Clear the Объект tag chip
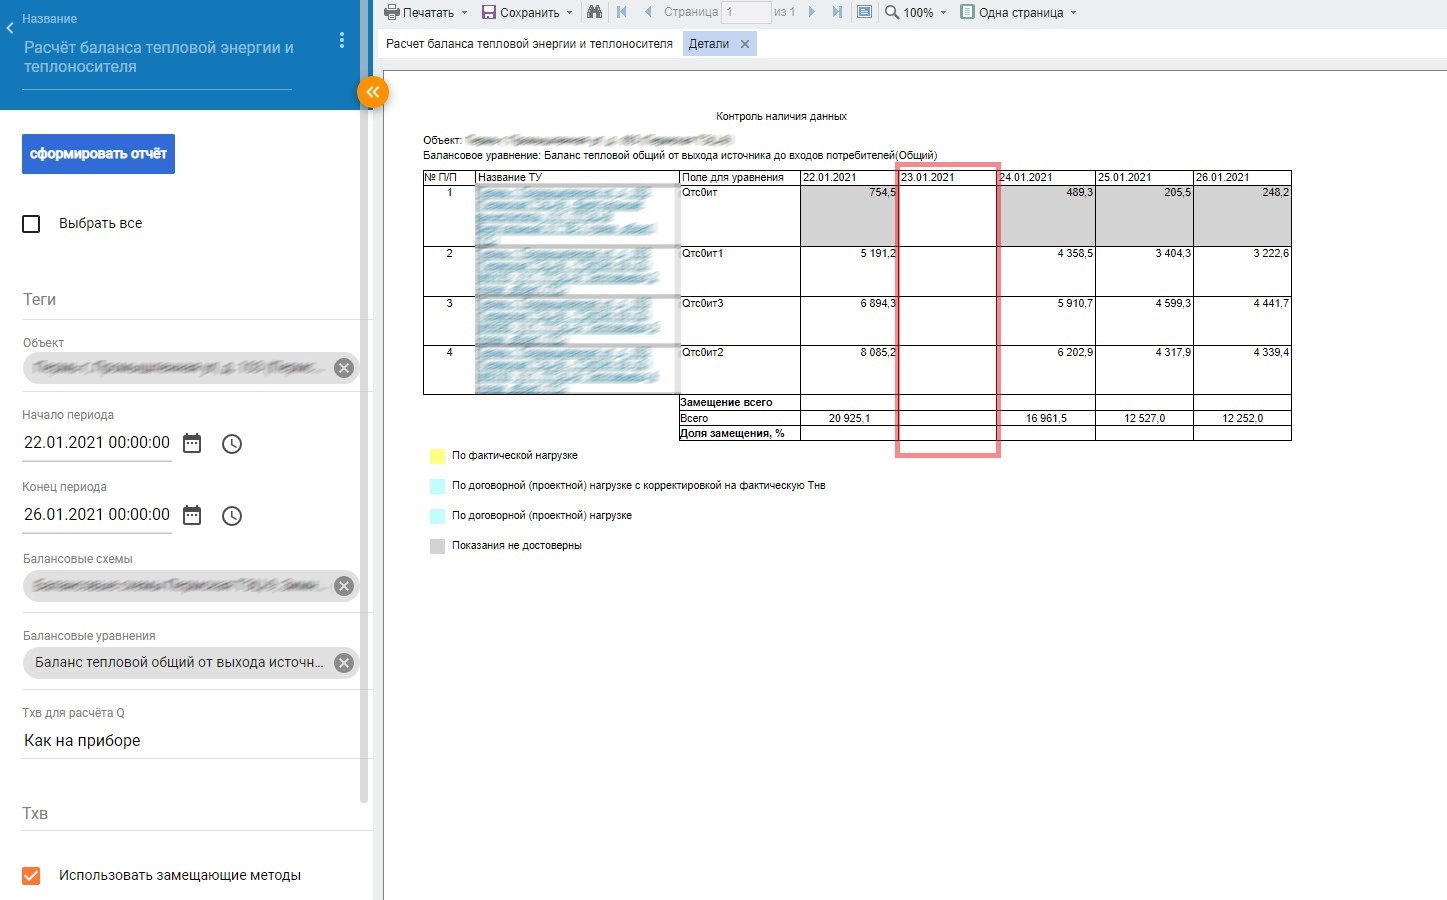The image size is (1447, 900). tap(344, 368)
